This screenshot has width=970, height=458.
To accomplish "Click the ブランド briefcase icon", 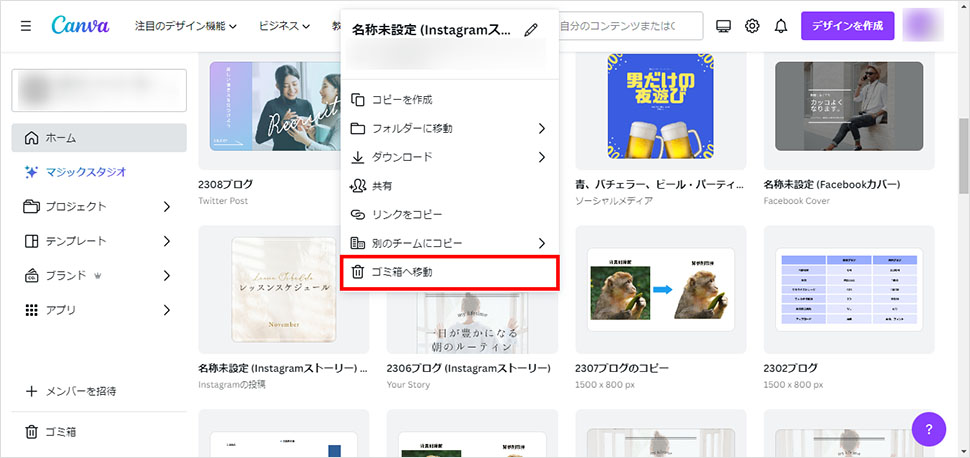I will pos(31,275).
